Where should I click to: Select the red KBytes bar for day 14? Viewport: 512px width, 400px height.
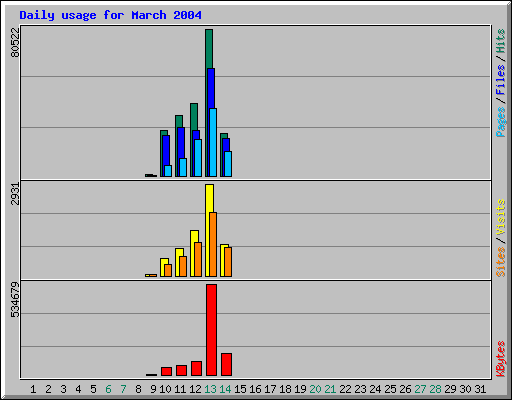coord(226,364)
